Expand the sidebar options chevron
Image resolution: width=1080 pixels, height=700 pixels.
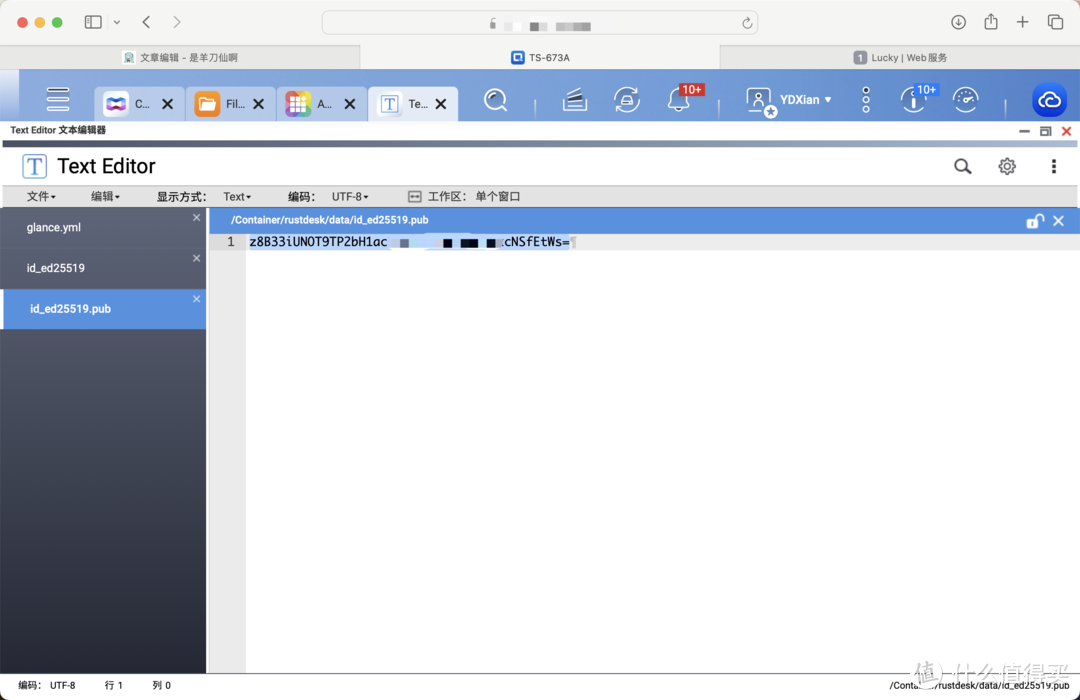point(117,22)
